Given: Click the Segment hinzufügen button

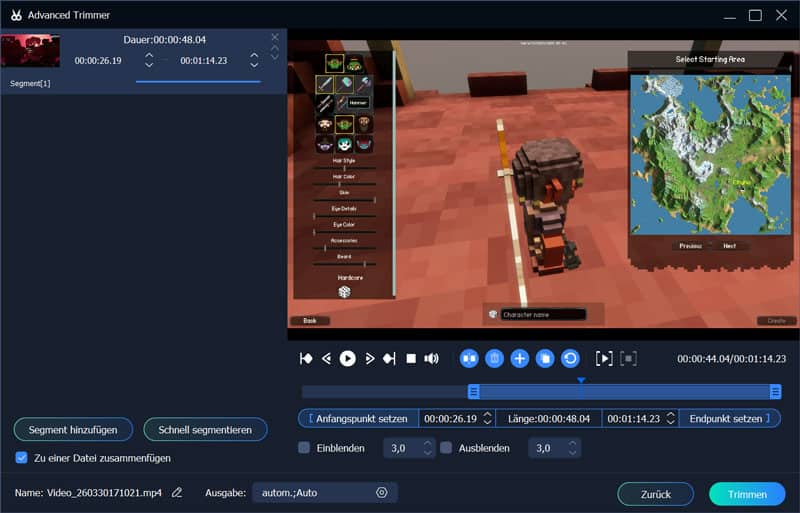Looking at the screenshot, I should (x=73, y=429).
